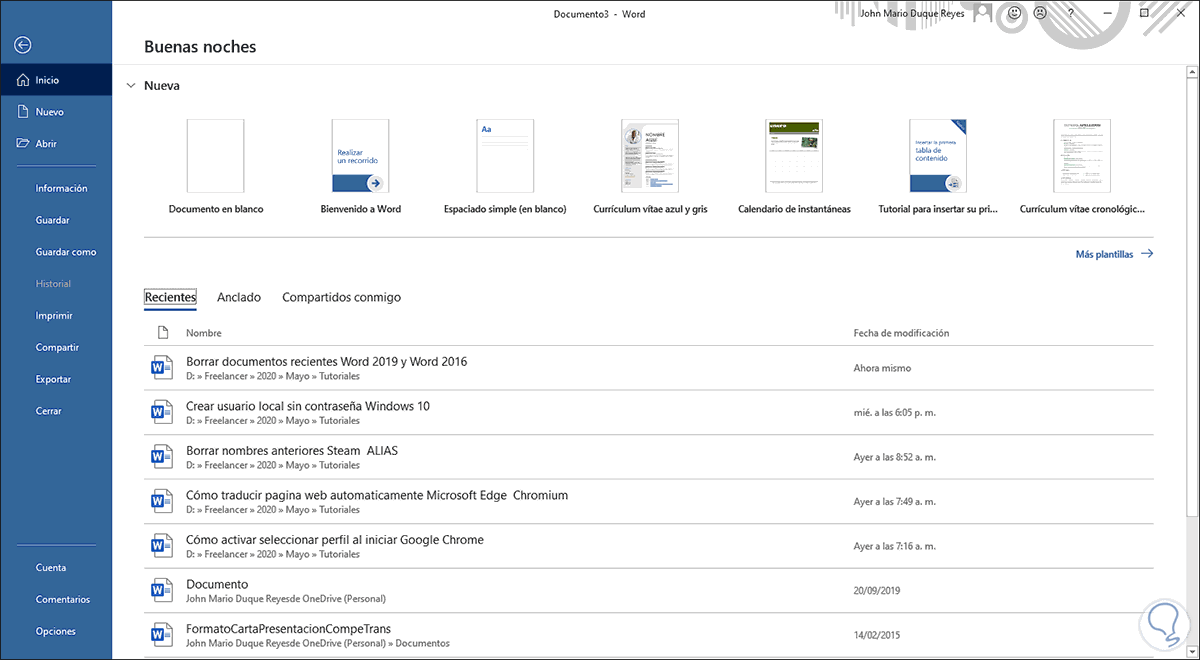This screenshot has height=660, width=1200.
Task: Choose Currículum vitae cronológico template
Action: tap(1083, 168)
